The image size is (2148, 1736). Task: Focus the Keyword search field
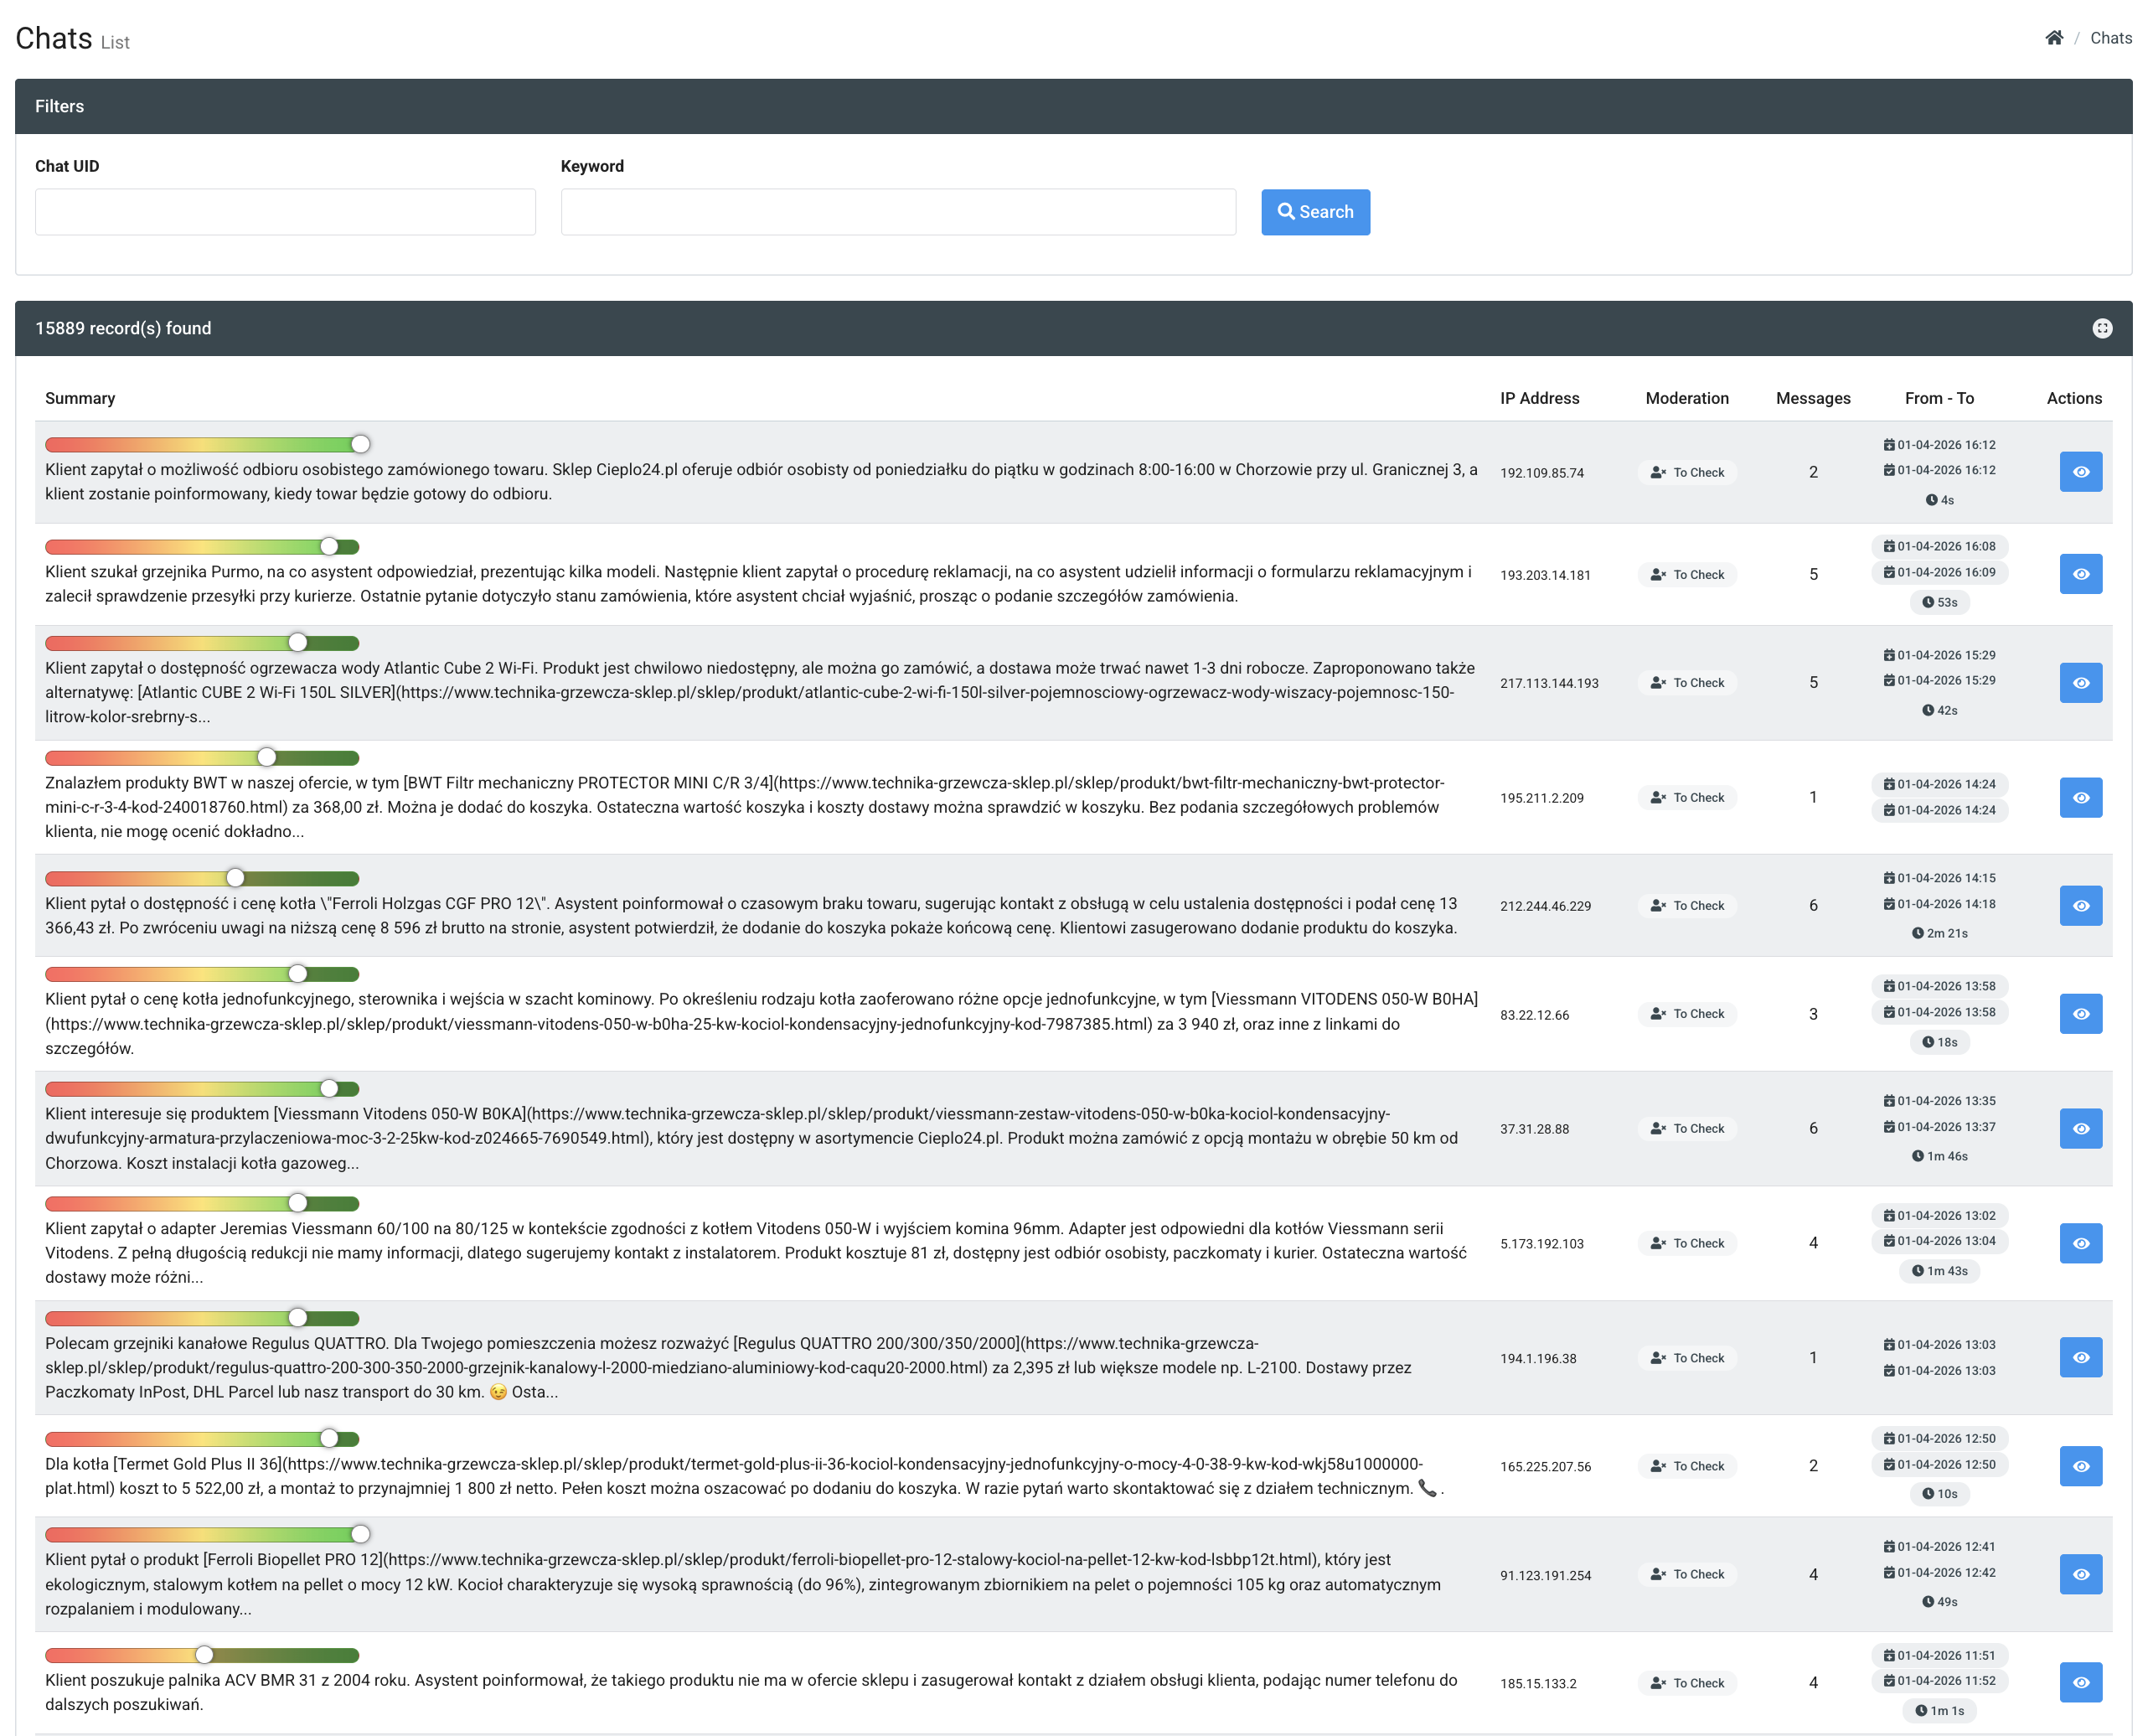[x=897, y=212]
